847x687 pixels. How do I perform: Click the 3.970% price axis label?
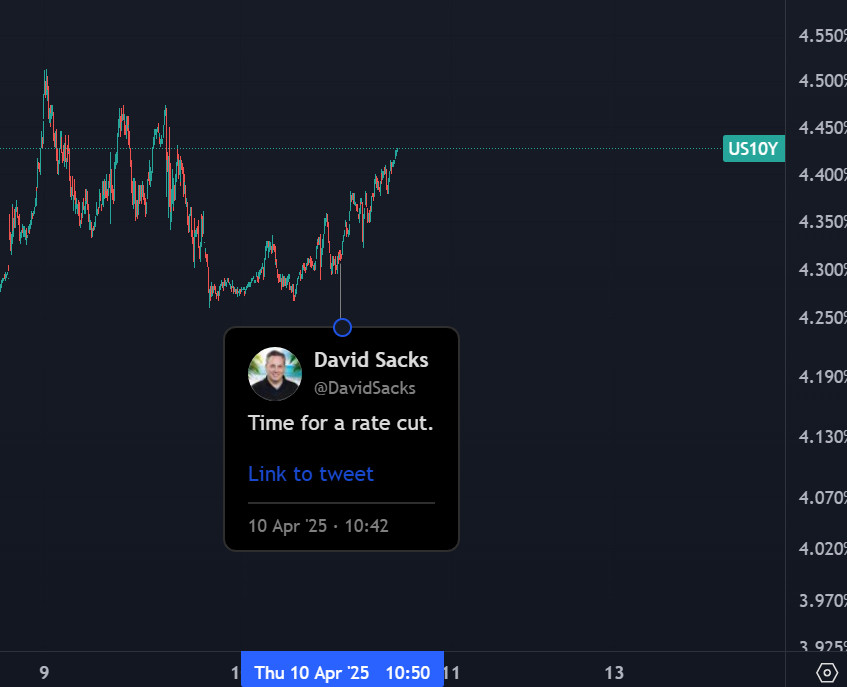[x=823, y=601]
